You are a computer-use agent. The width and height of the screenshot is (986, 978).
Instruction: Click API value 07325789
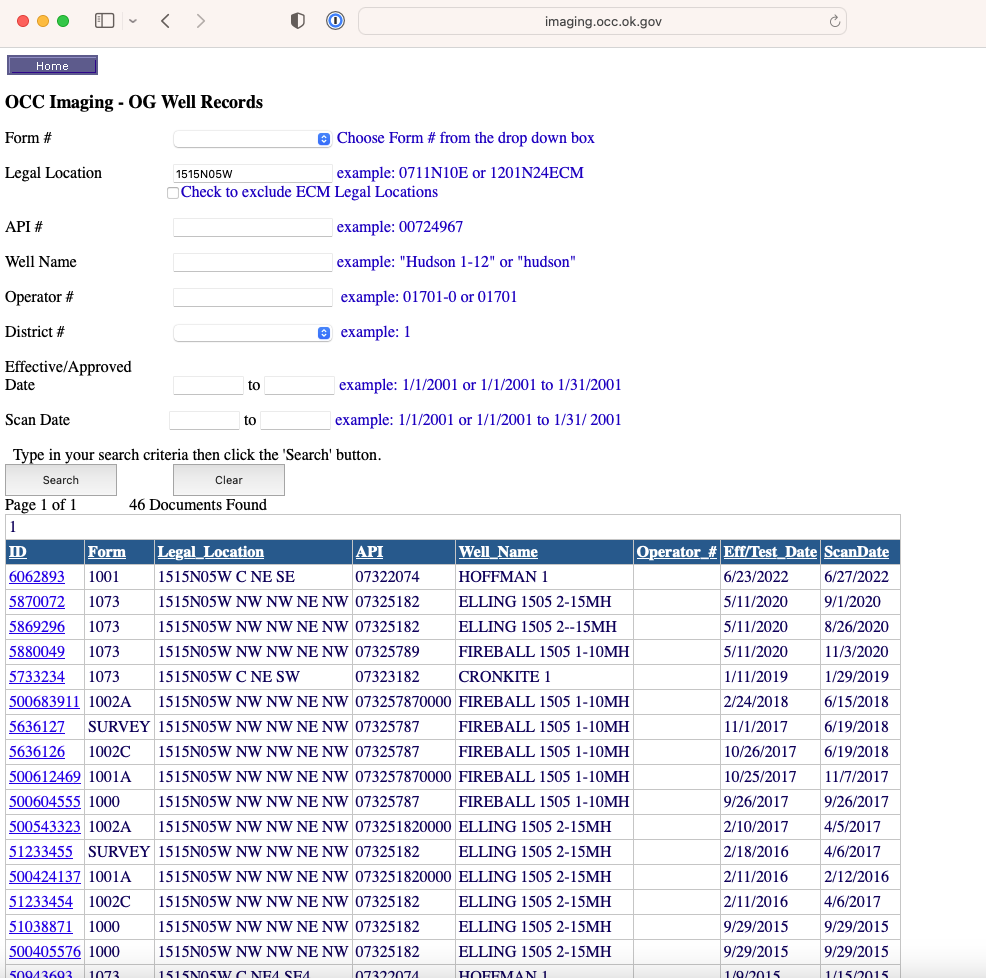click(387, 652)
